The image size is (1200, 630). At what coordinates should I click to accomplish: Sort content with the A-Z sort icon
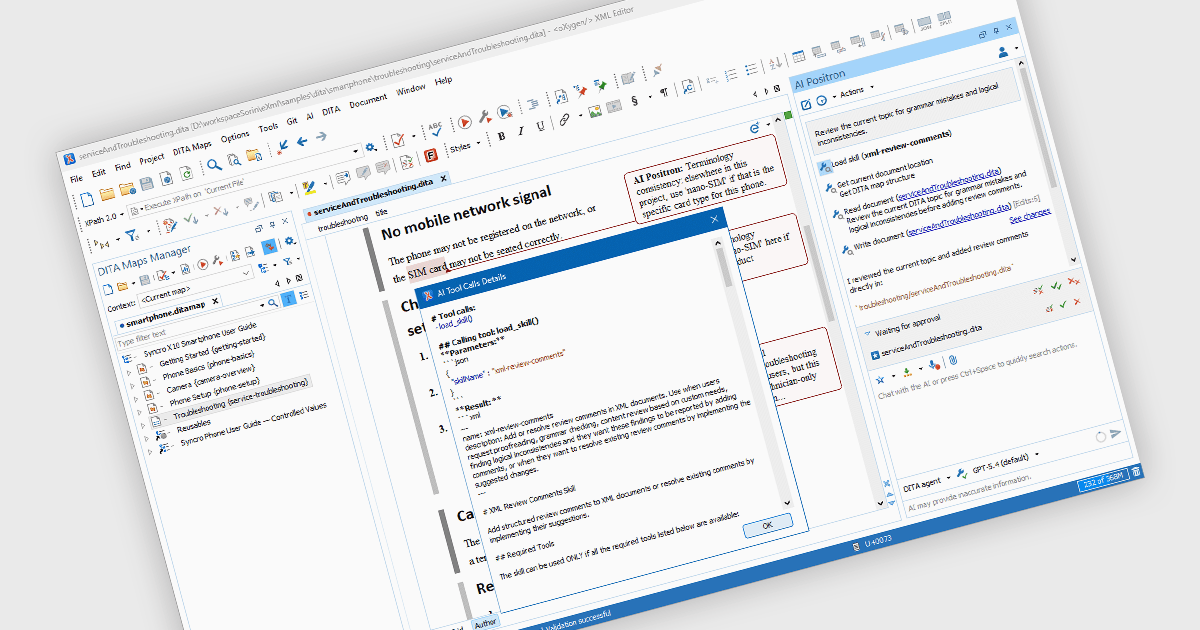(x=775, y=63)
